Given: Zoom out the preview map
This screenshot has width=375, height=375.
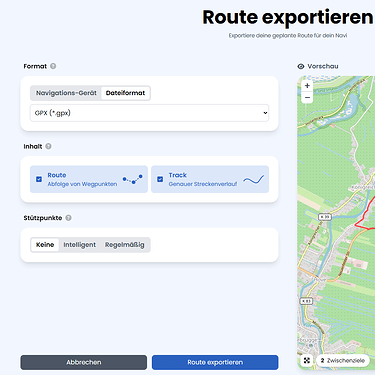Looking at the screenshot, I should tap(307, 97).
